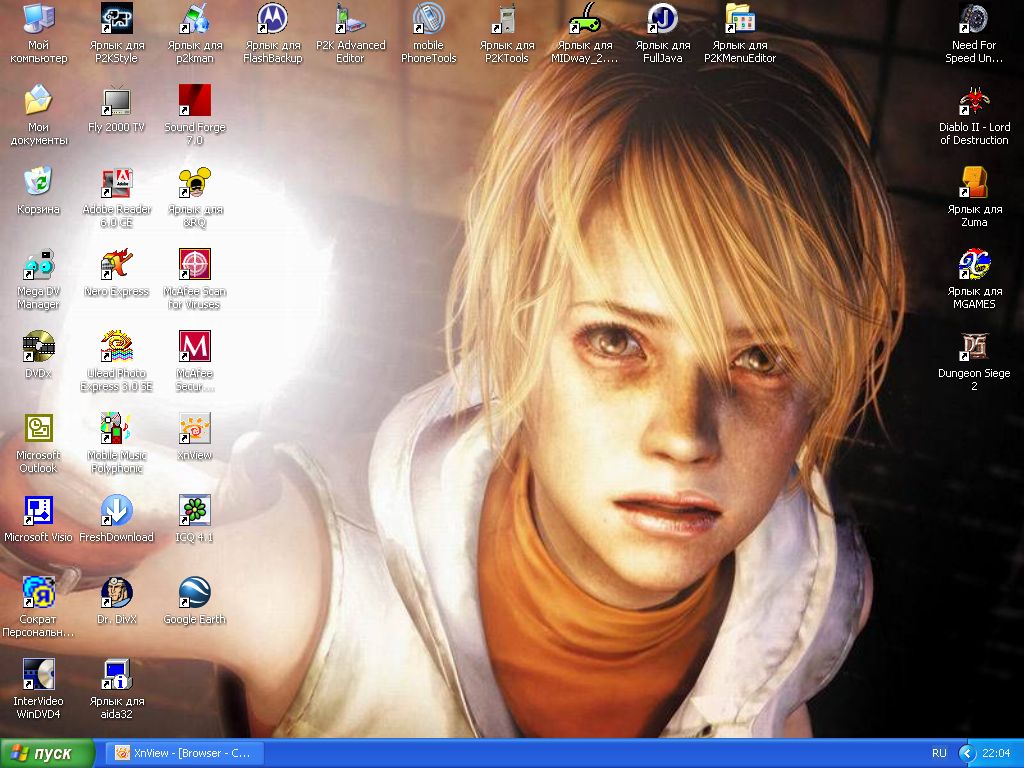1024x768 pixels.
Task: Select Diablo II Lord of Destruction icon
Action: tap(974, 100)
